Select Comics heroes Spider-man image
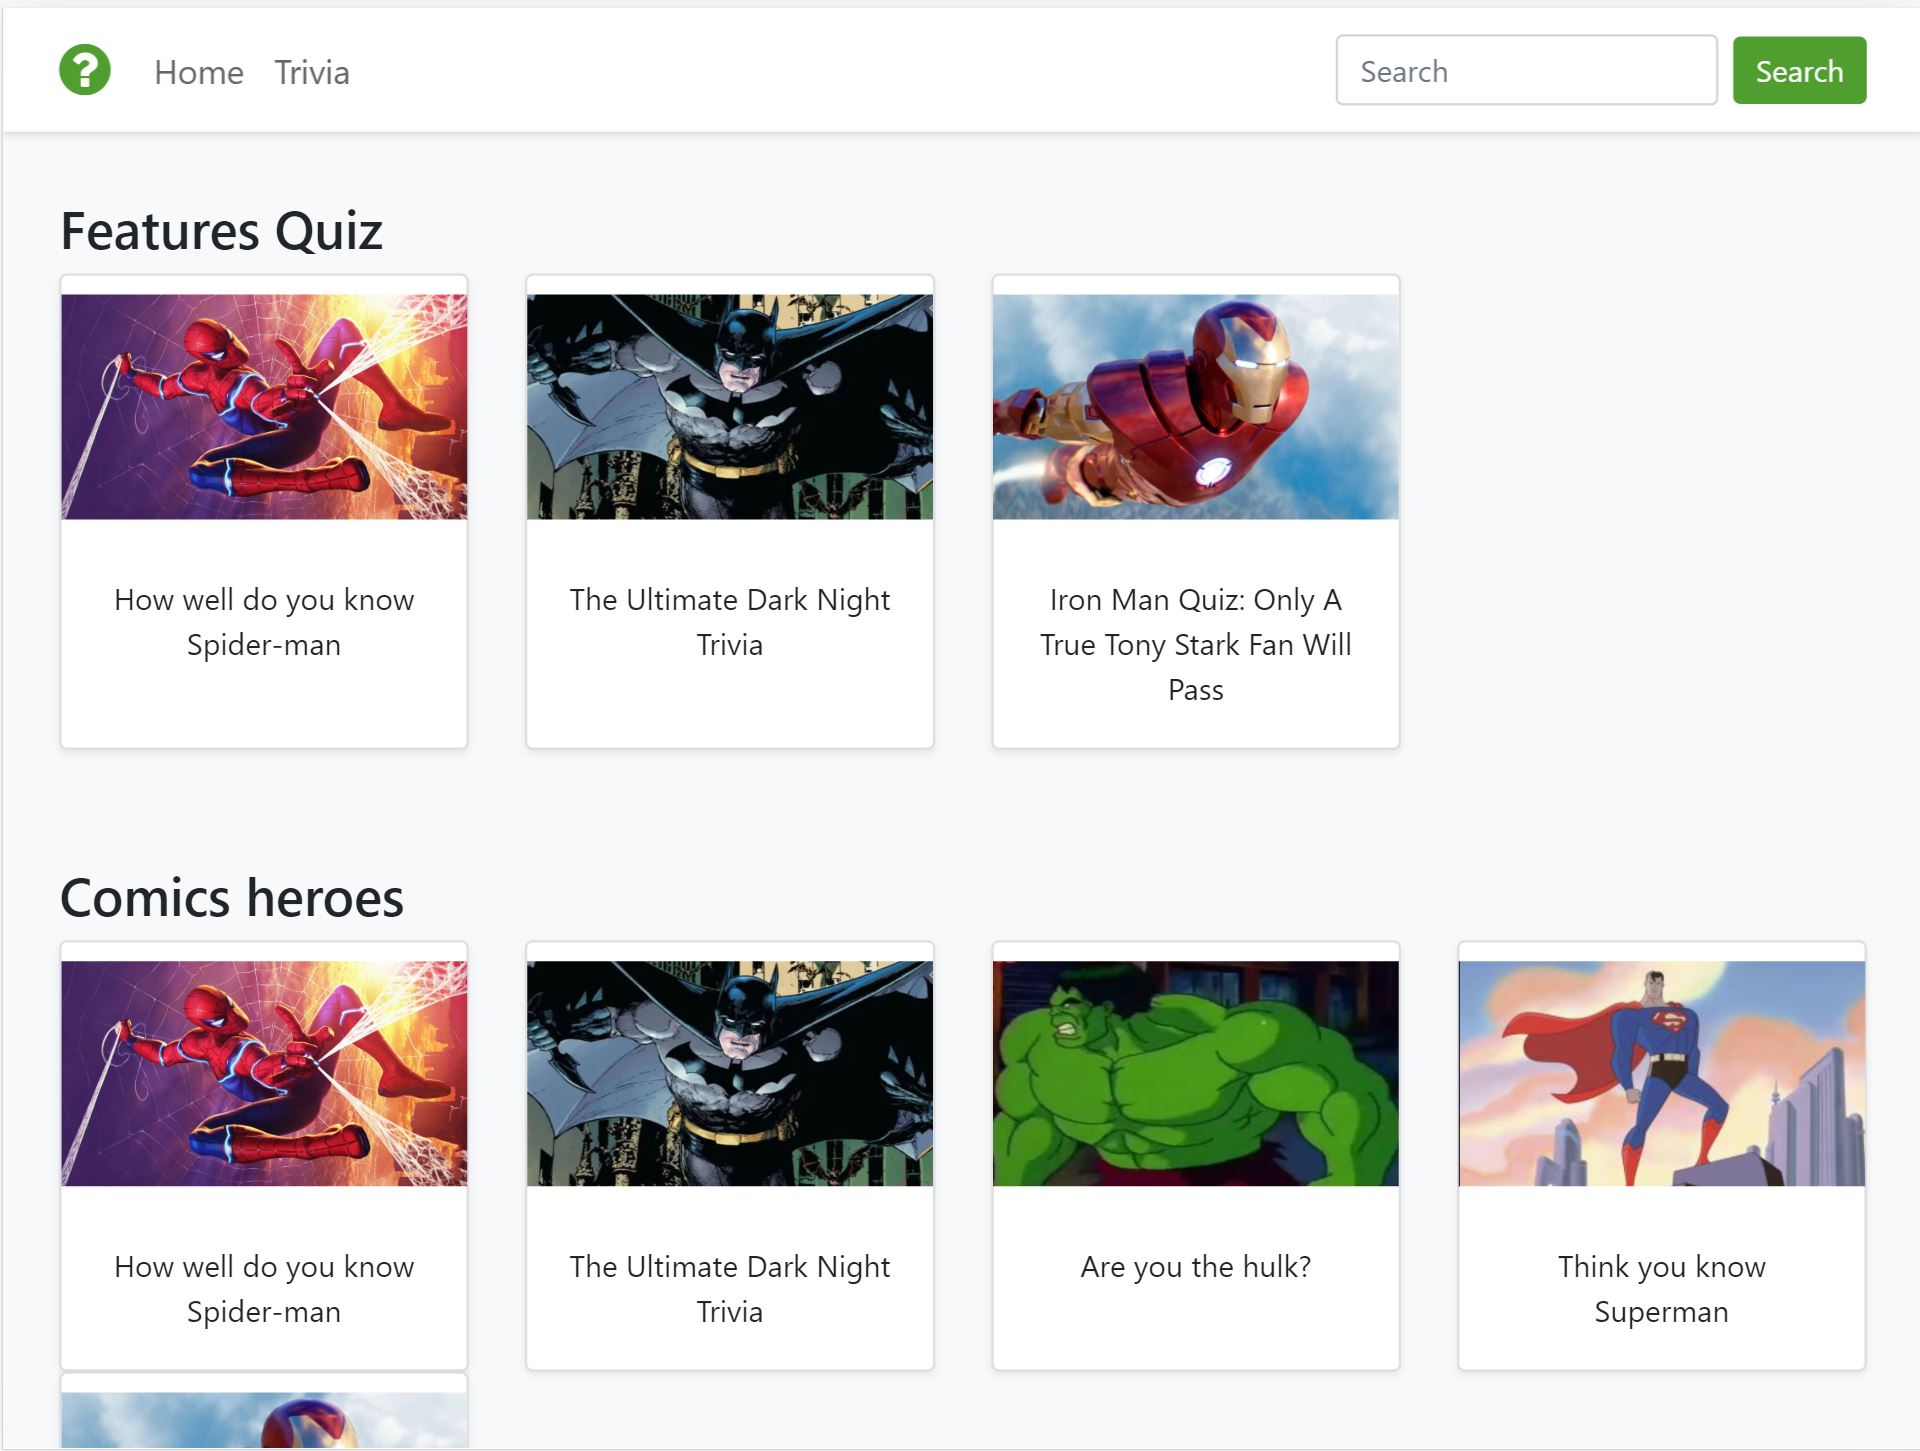1920x1451 pixels. click(x=264, y=1073)
